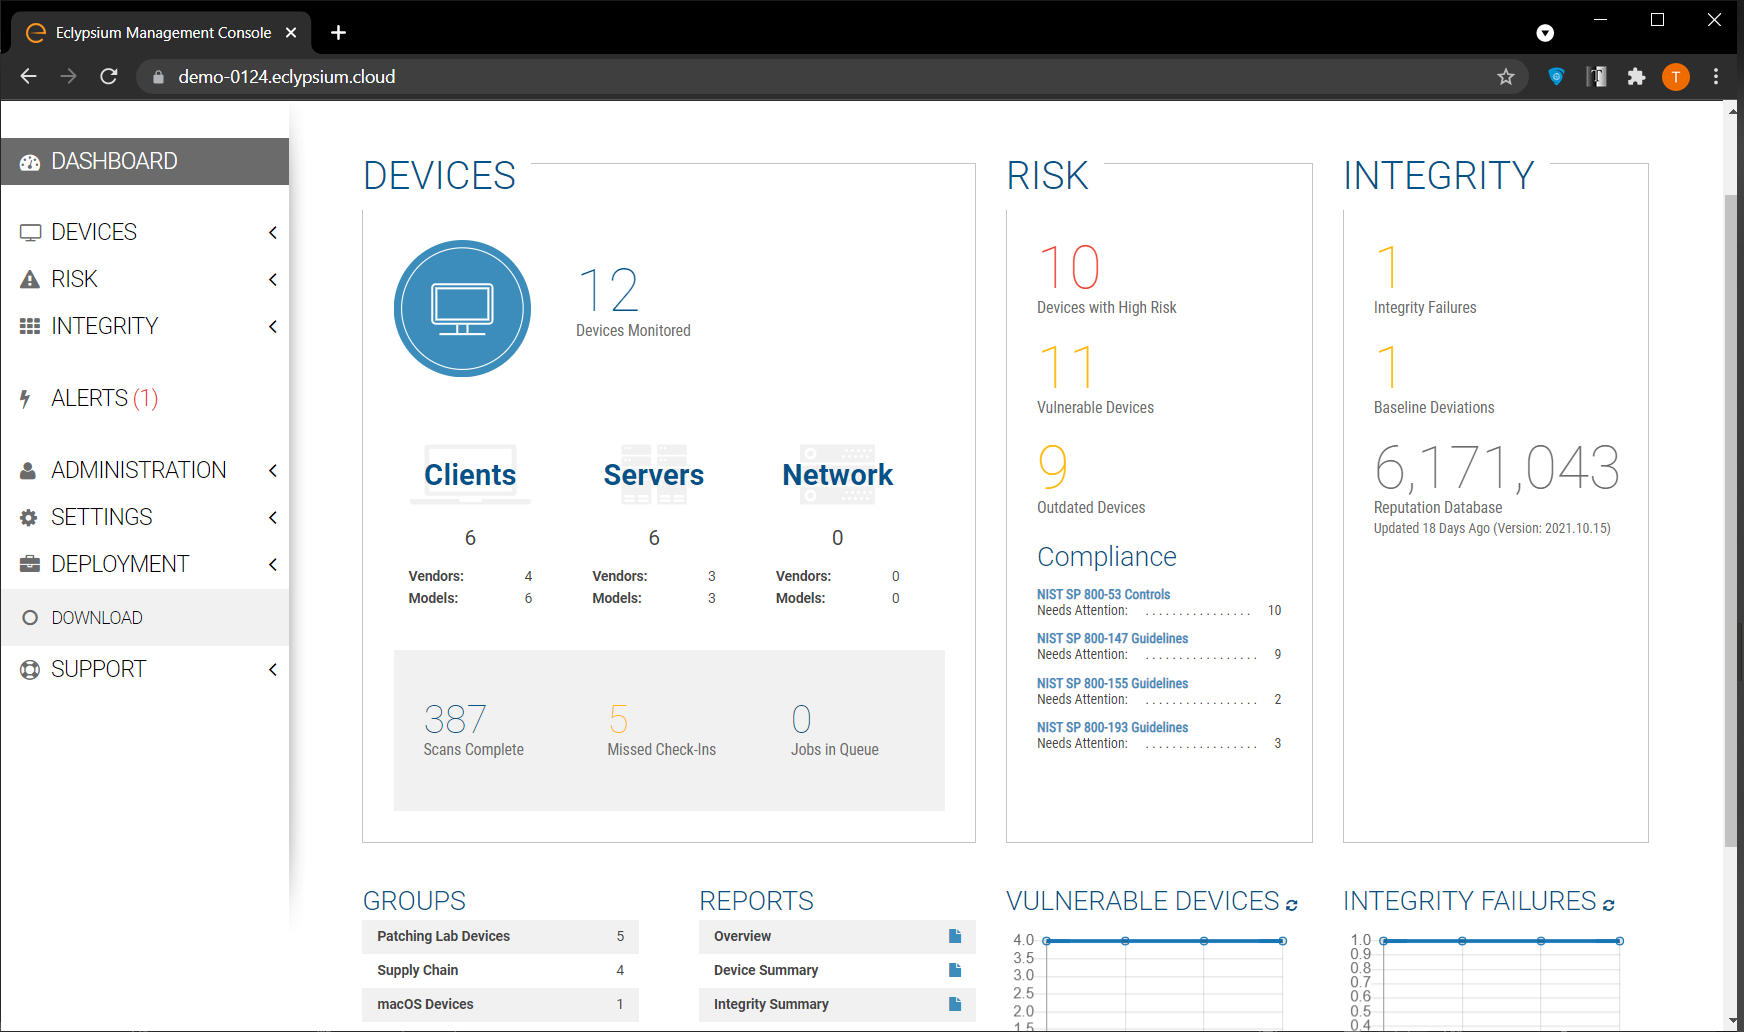Close the Eclypsium Management Console tab
The width and height of the screenshot is (1744, 1032).
point(291,33)
